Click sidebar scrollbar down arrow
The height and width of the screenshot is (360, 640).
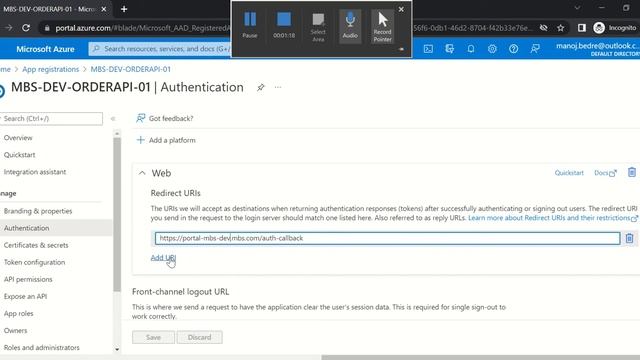(117, 349)
